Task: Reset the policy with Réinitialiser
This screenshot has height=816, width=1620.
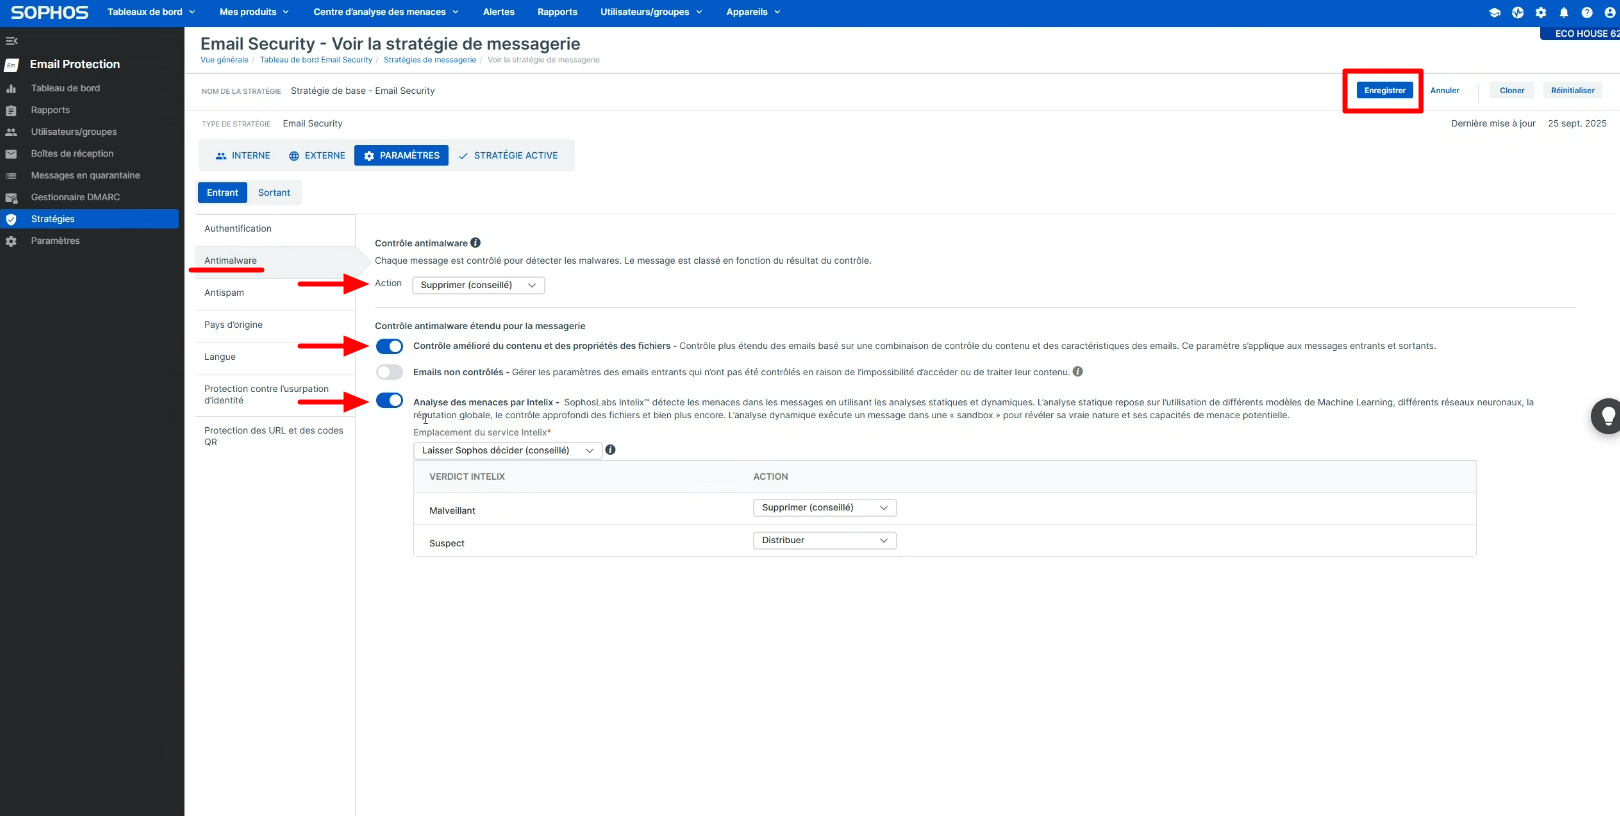Action: click(1573, 90)
